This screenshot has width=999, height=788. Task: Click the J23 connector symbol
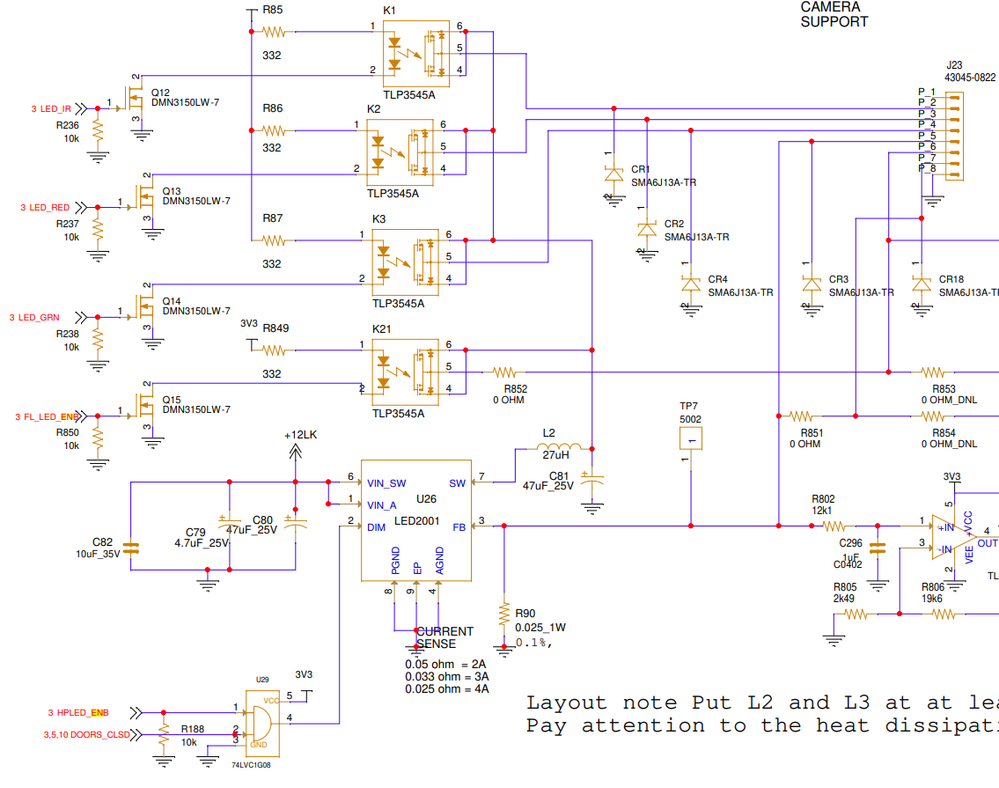point(954,136)
